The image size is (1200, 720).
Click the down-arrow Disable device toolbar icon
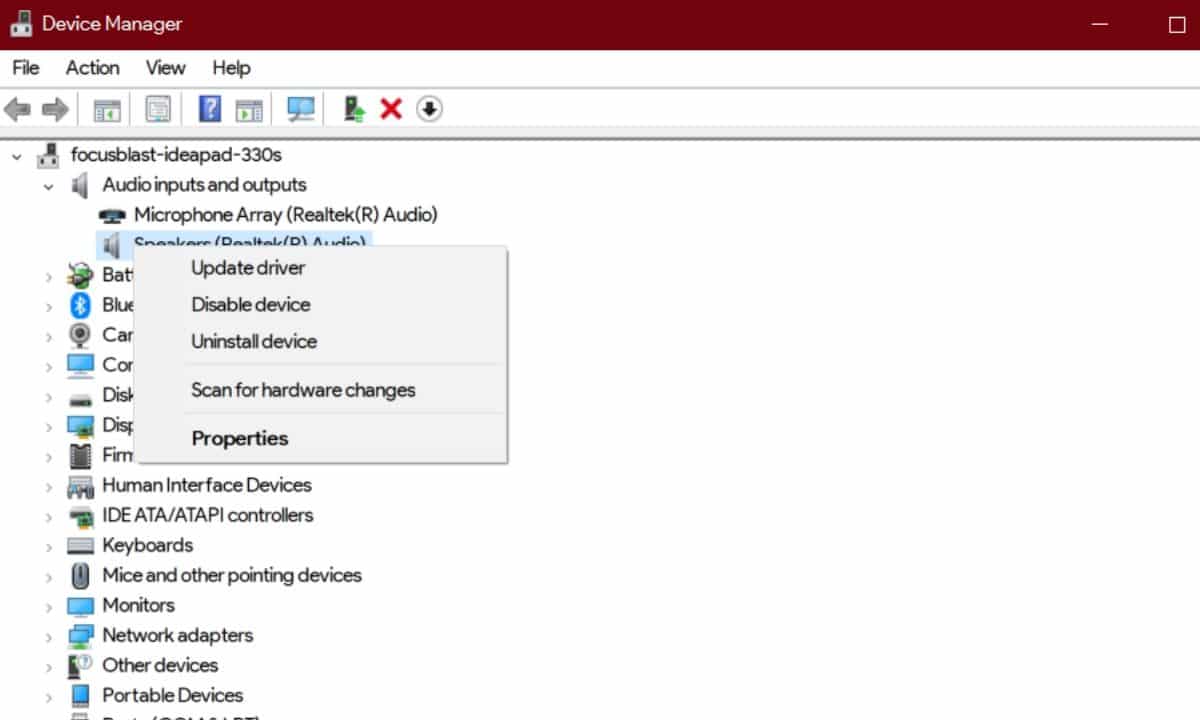(429, 109)
